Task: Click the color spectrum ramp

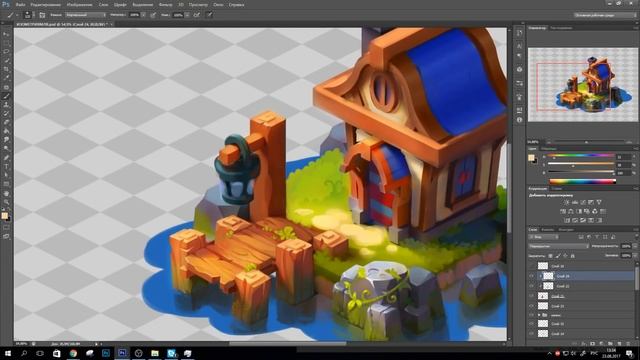Action: pos(582,182)
